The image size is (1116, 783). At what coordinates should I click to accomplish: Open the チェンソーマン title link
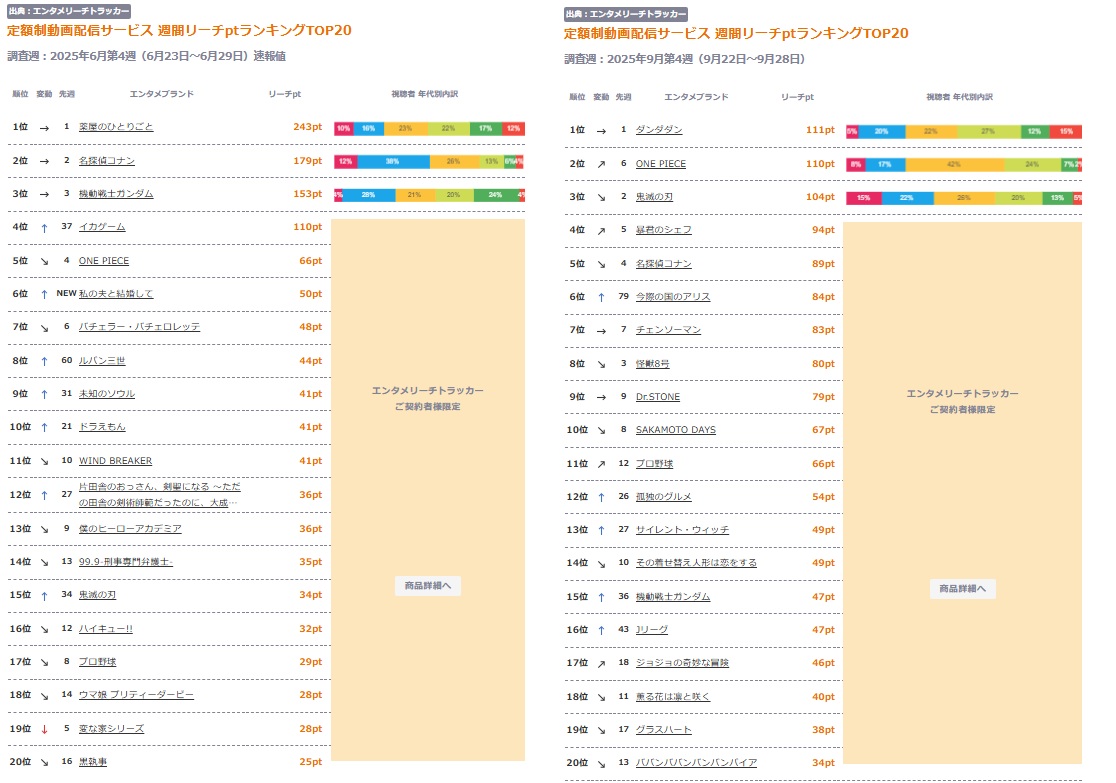668,330
